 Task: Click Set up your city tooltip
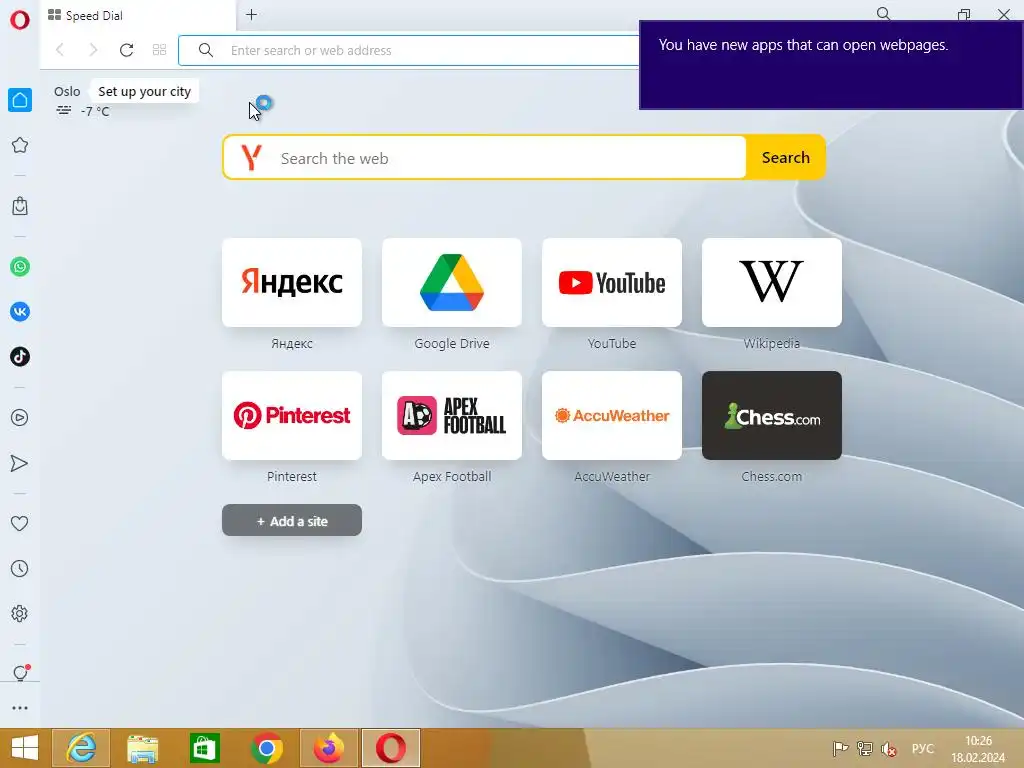tap(144, 91)
